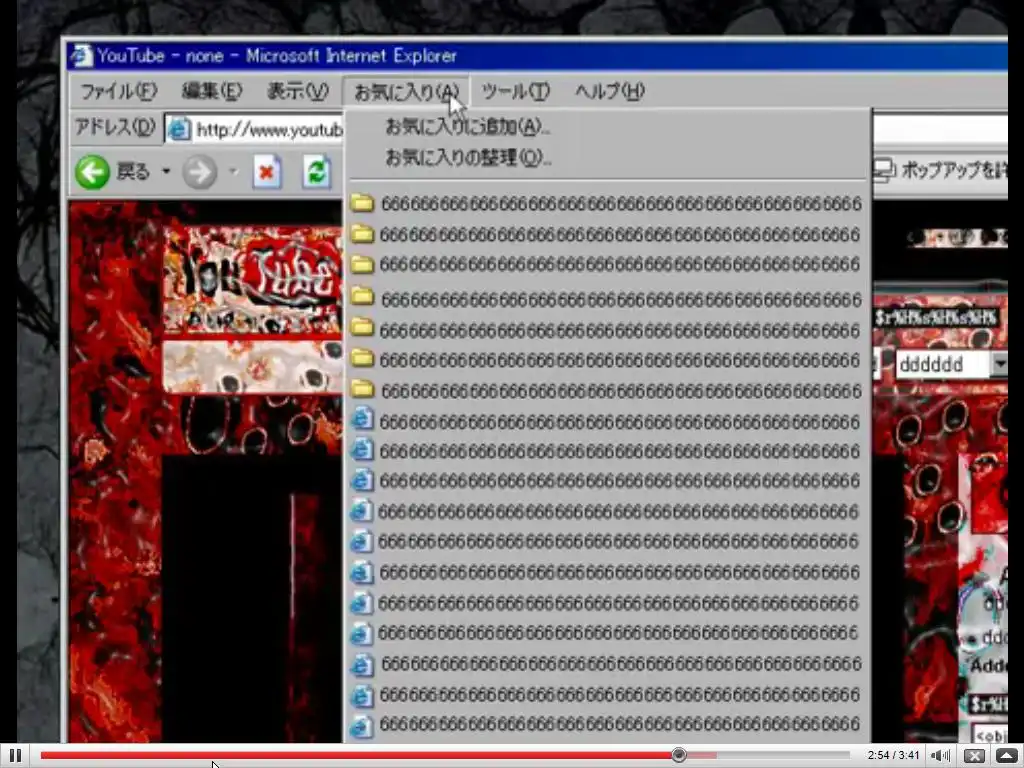Mute the player with speaker icon

click(940, 756)
